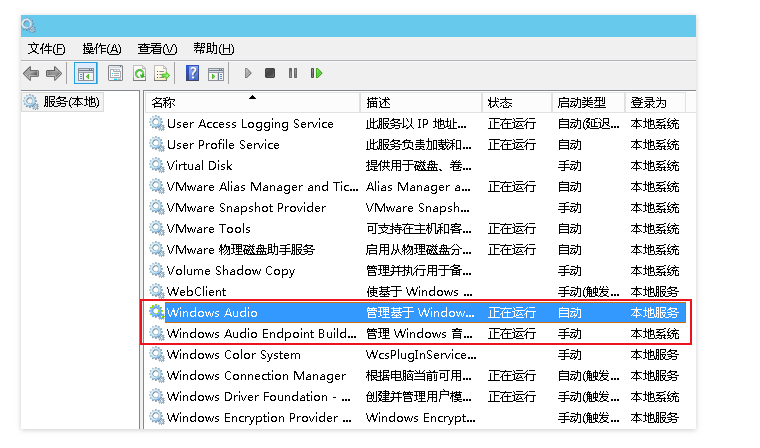Click 手动 startup type of Windows Audio Endpoint Builder

point(570,334)
